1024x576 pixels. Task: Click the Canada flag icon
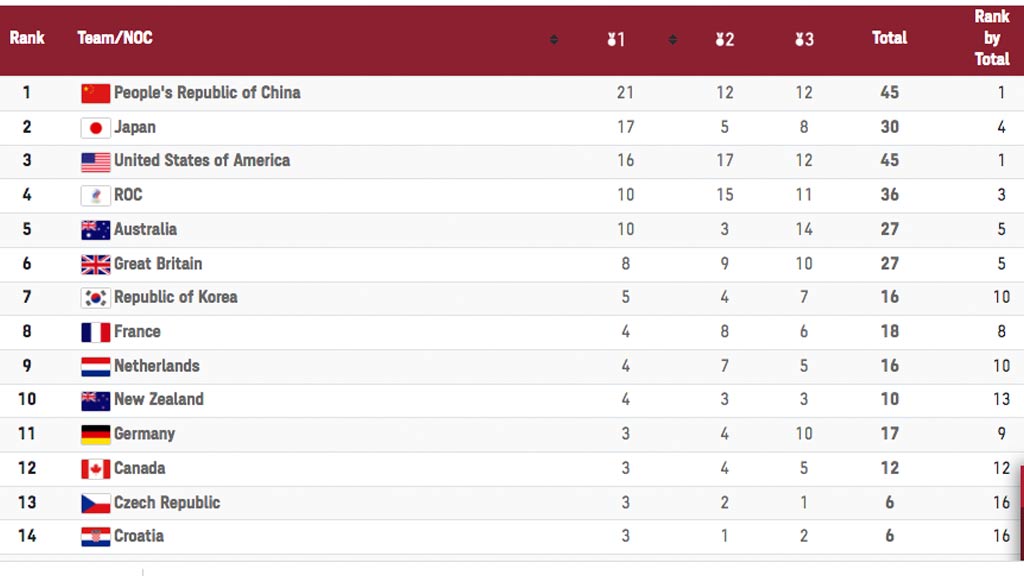point(95,469)
